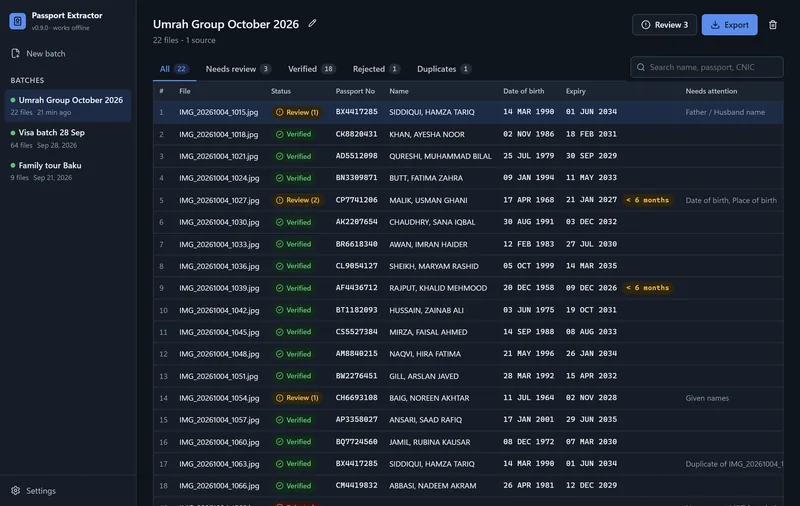Click the Expiry column header

pyautogui.click(x=576, y=91)
